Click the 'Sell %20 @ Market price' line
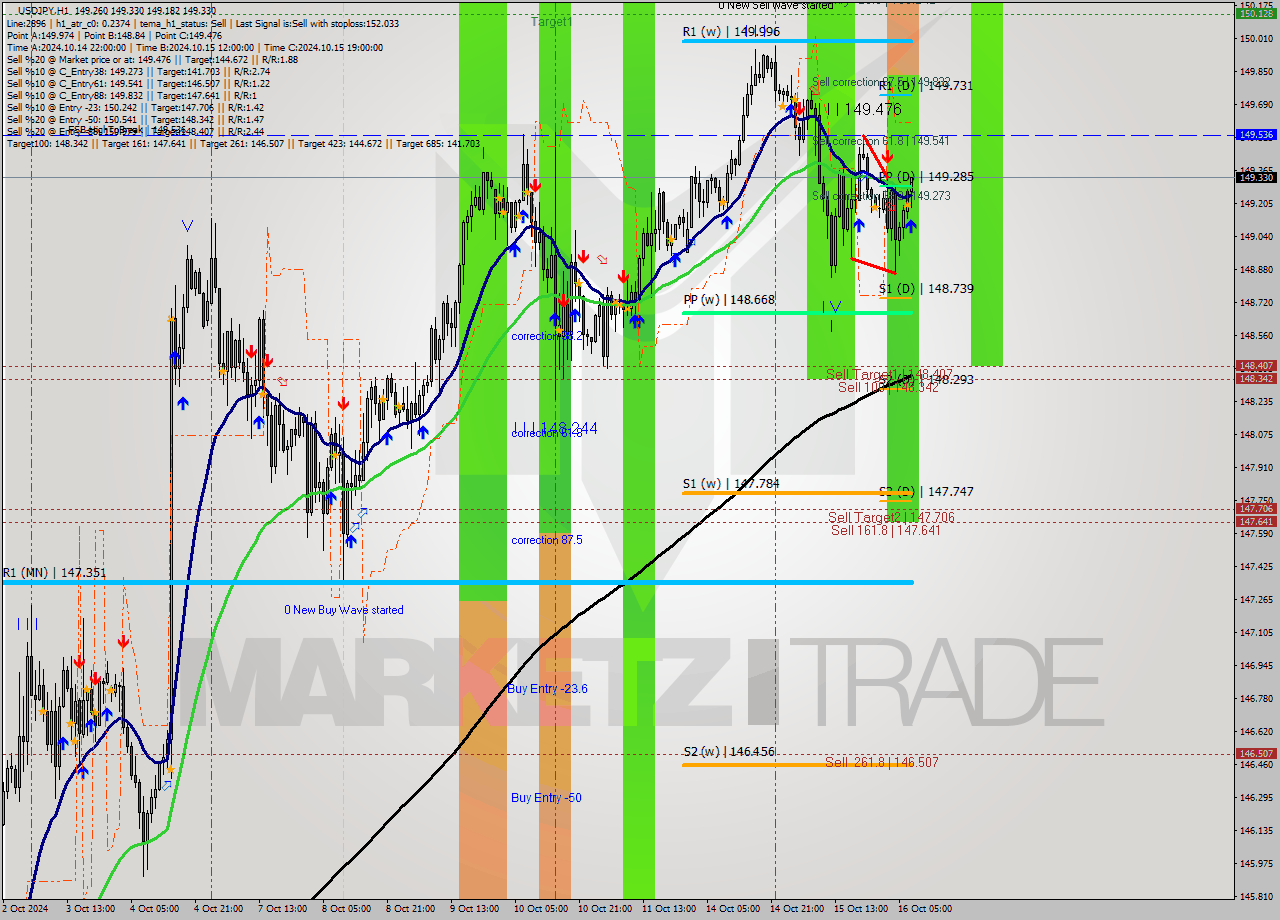The image size is (1280, 920). pos(151,59)
